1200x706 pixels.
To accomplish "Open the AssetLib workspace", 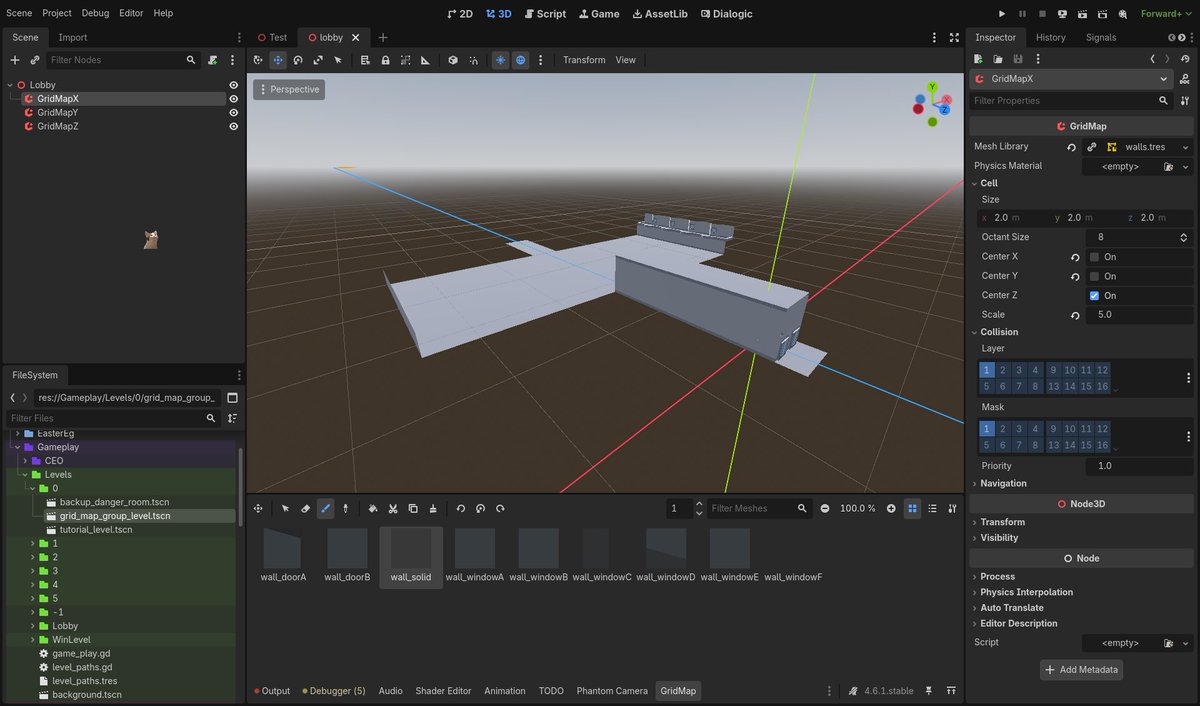I will pos(660,14).
